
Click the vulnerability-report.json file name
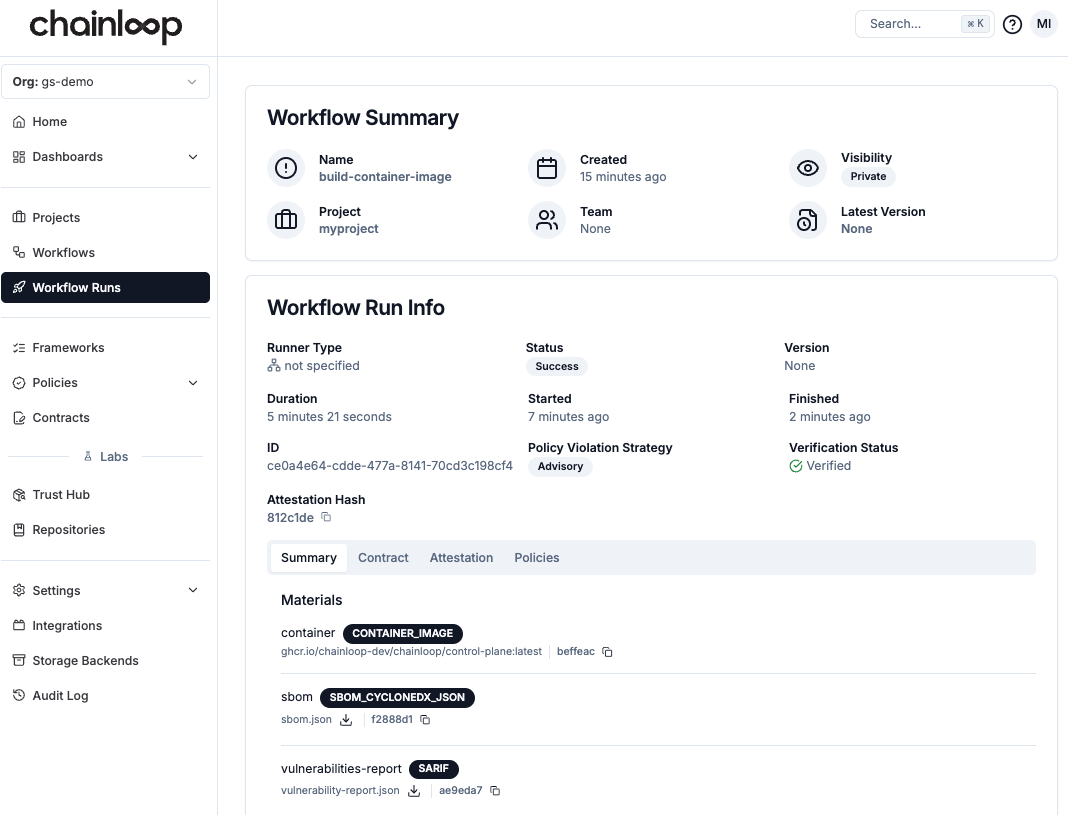(340, 790)
